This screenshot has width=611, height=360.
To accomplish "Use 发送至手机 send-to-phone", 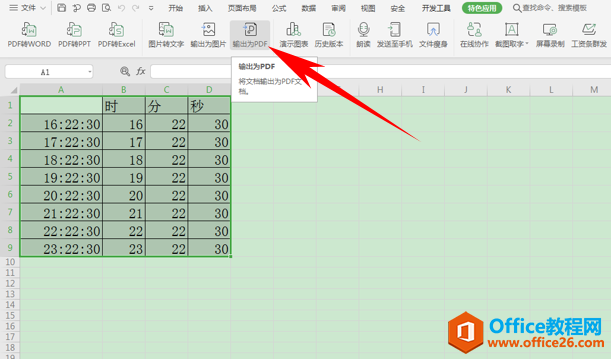I will coord(394,35).
